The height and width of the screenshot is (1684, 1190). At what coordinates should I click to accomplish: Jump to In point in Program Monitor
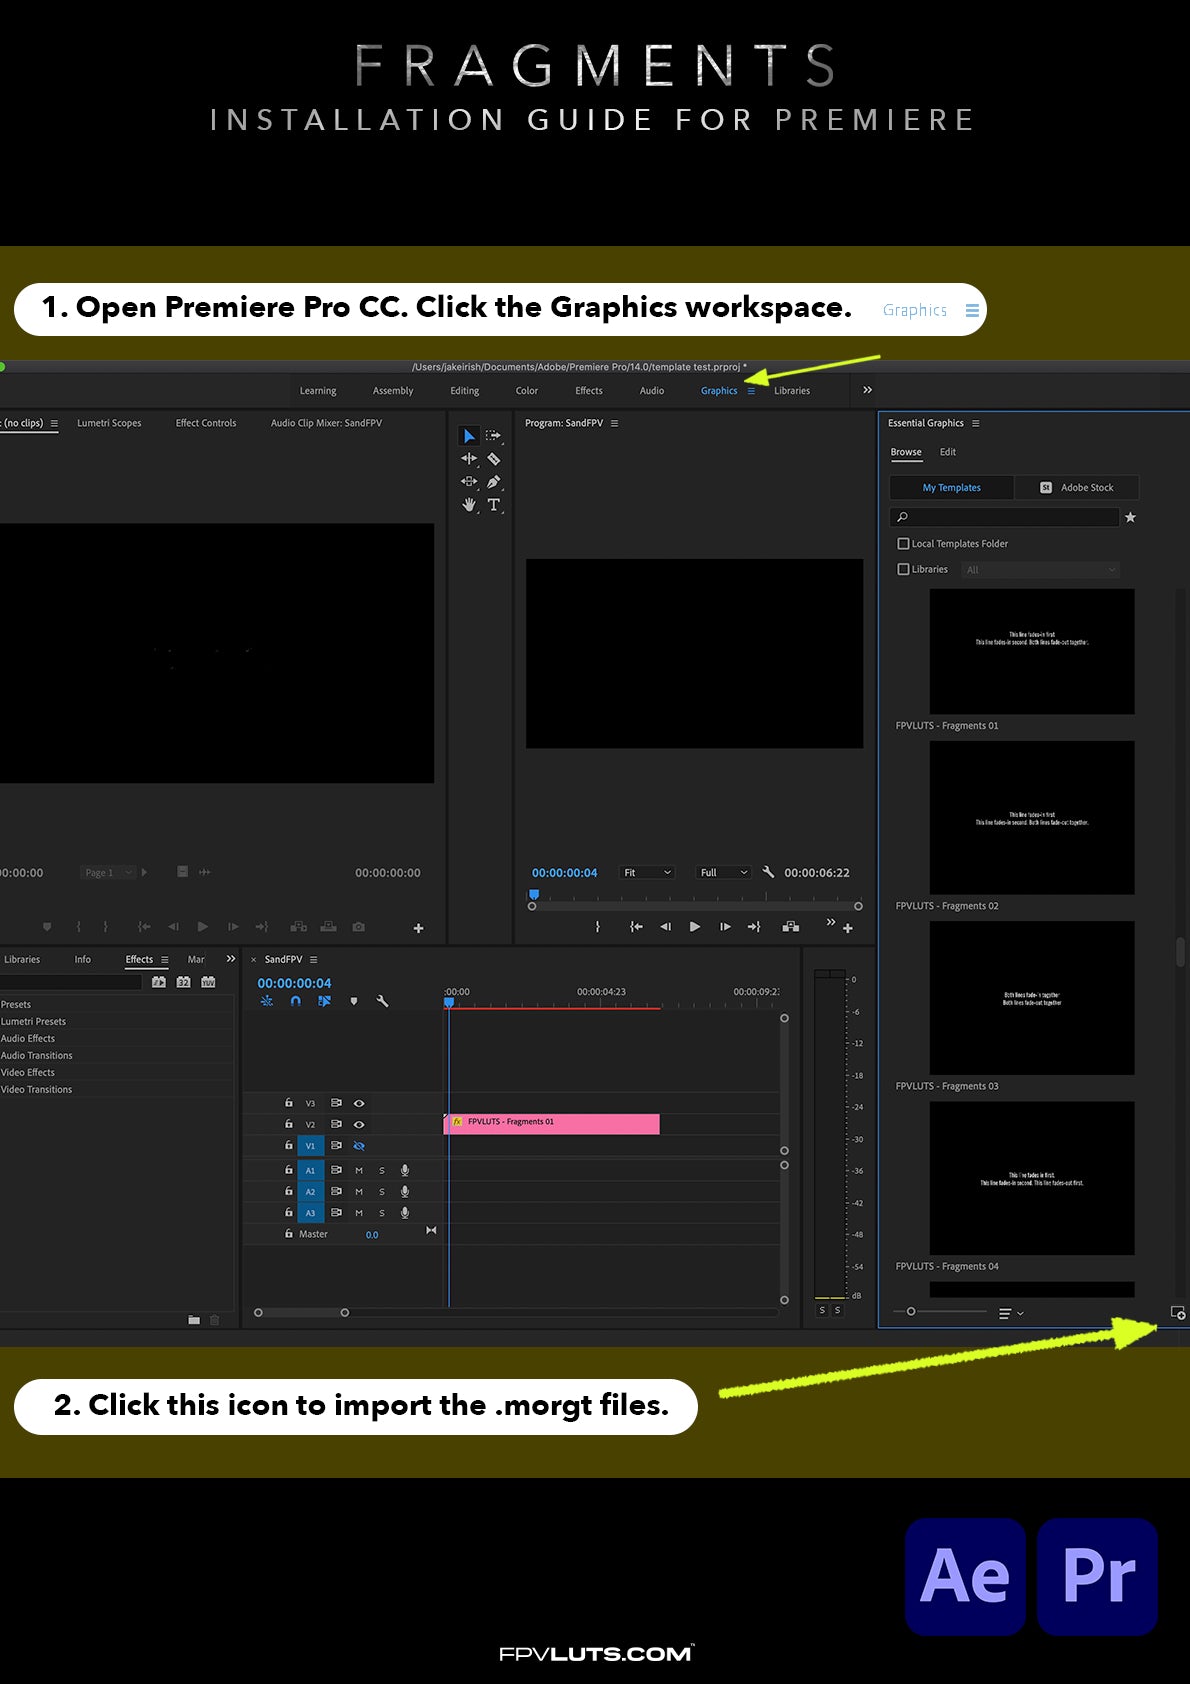636,927
